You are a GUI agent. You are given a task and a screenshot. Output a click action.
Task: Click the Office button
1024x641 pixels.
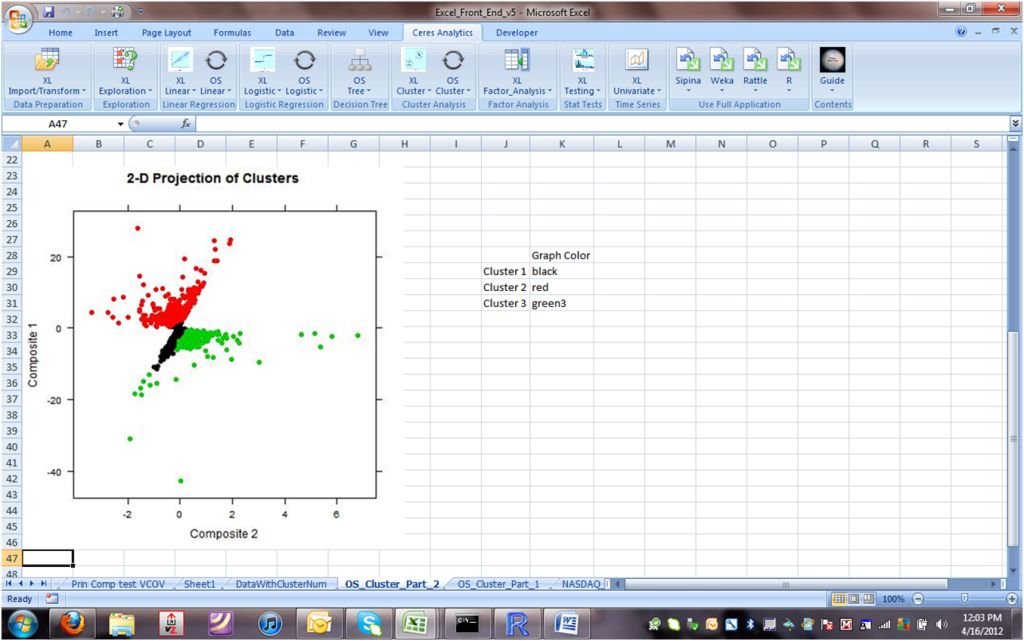tap(18, 18)
